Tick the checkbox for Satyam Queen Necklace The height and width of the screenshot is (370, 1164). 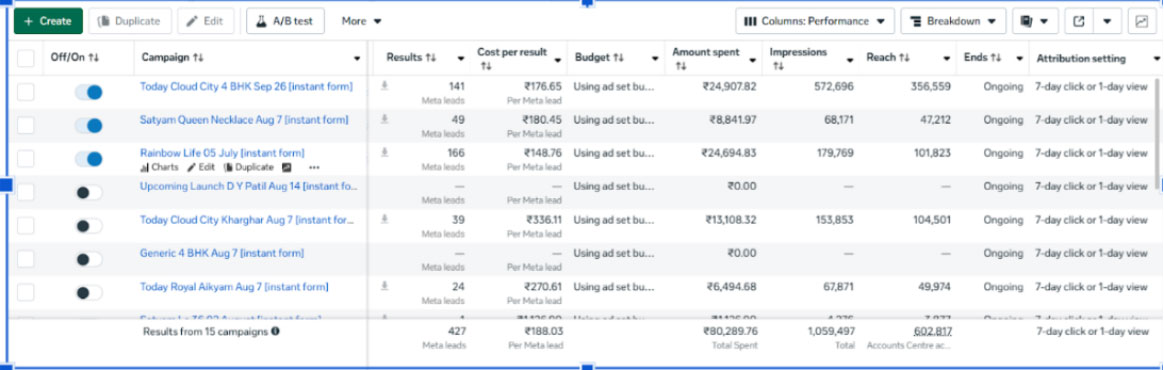tap(25, 126)
